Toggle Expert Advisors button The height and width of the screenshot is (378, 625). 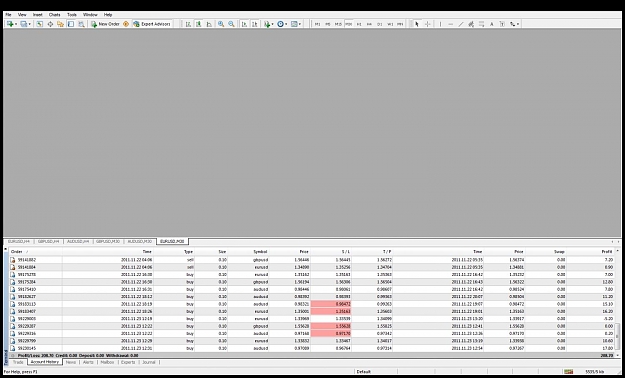click(152, 24)
